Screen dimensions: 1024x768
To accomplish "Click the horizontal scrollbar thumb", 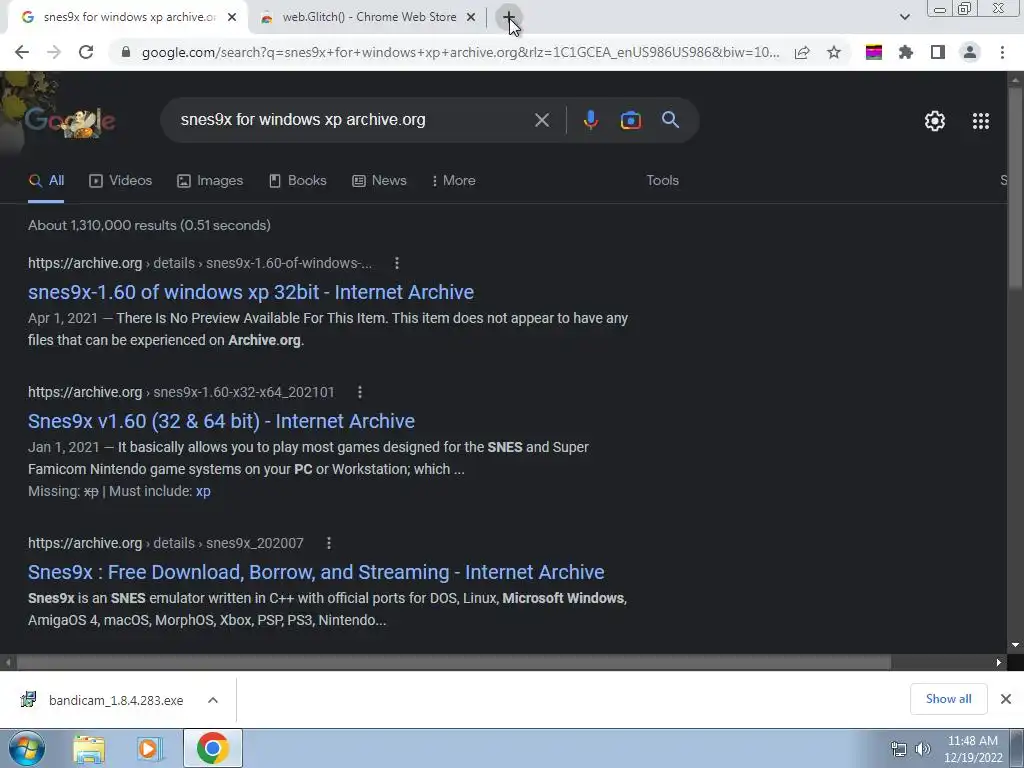I will coord(454,662).
